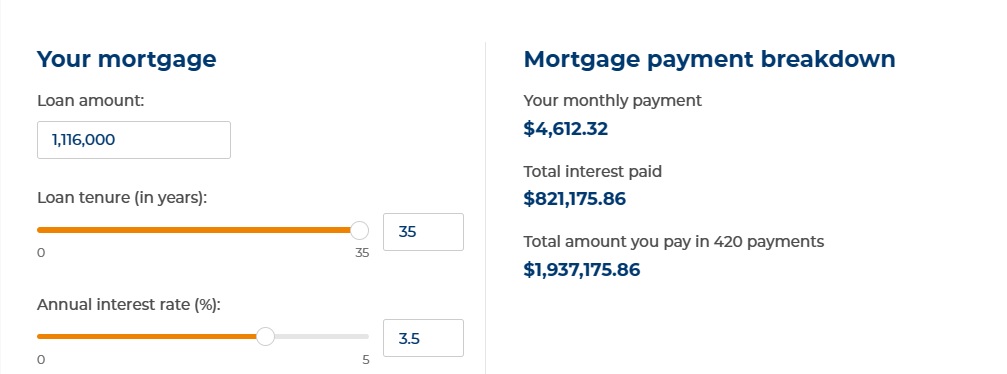
Task: Select the "Mortgage payment breakdown" heading
Action: [710, 60]
